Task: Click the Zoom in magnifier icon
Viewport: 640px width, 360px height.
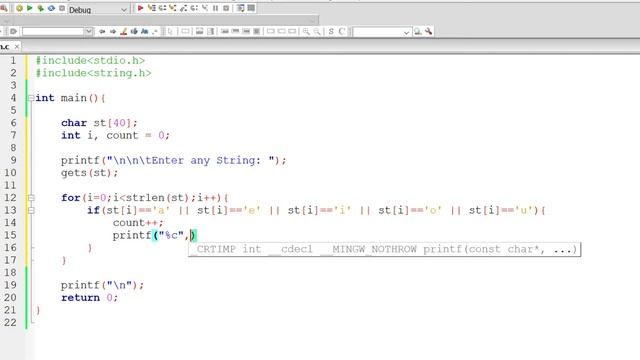Action: pos(306,31)
